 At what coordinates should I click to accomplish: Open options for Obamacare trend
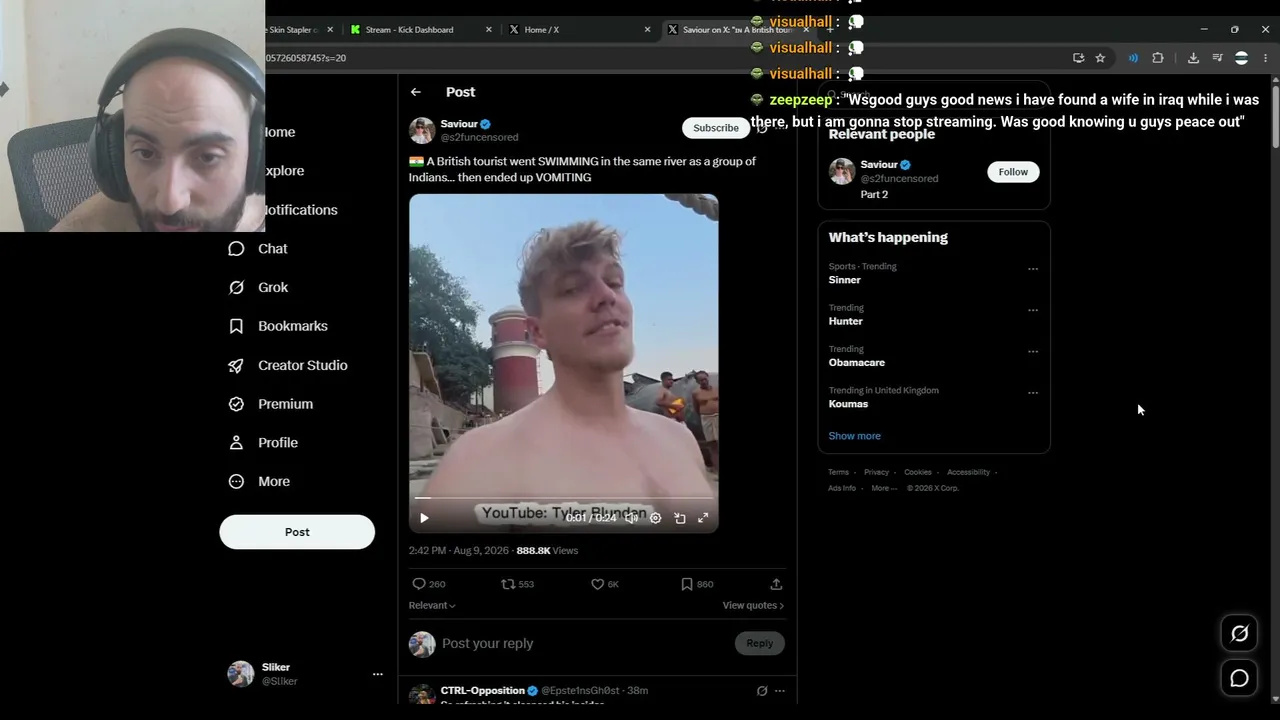pos(1033,352)
